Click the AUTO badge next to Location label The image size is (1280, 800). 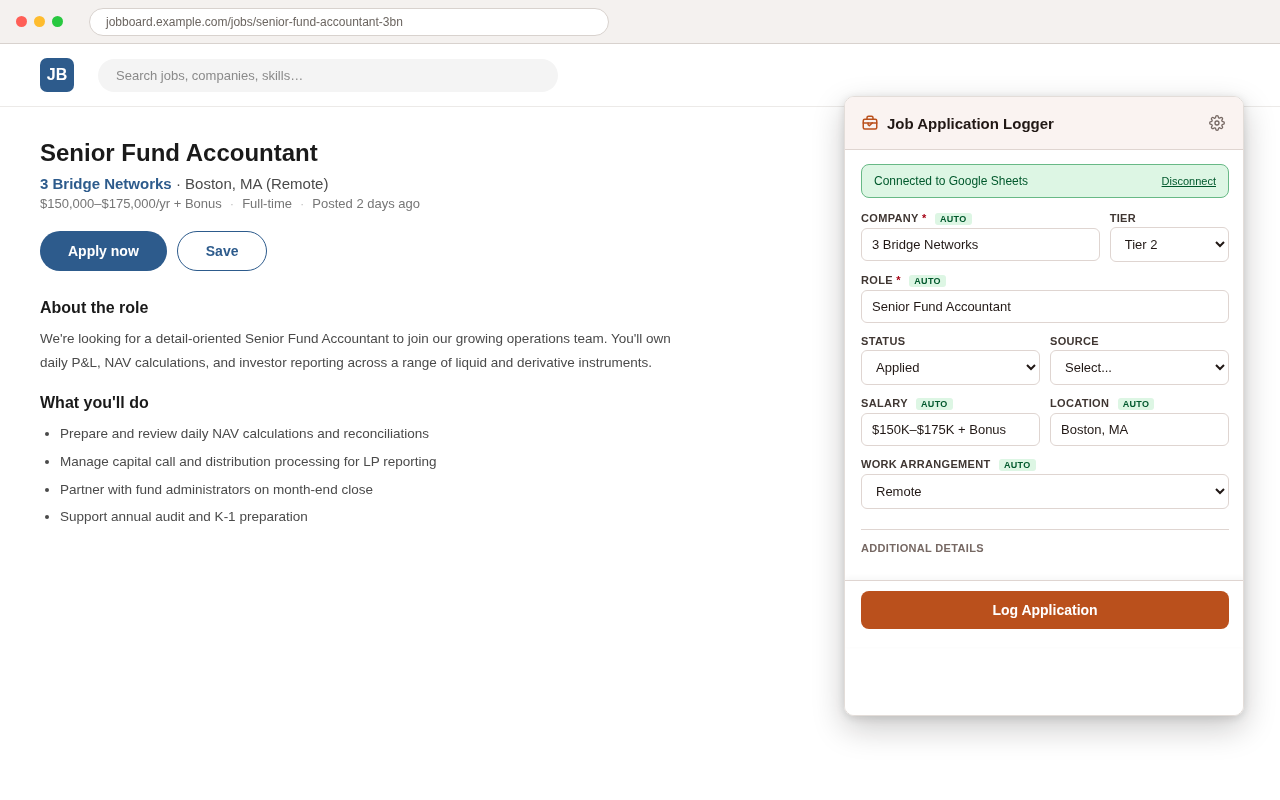pos(1136,404)
